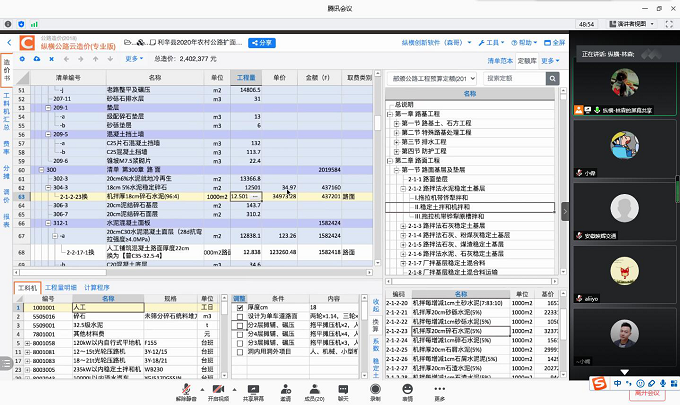This screenshot has height=405, width=680.
Task: Open the 更多 dropdown in left toolbar
Action: point(134,59)
